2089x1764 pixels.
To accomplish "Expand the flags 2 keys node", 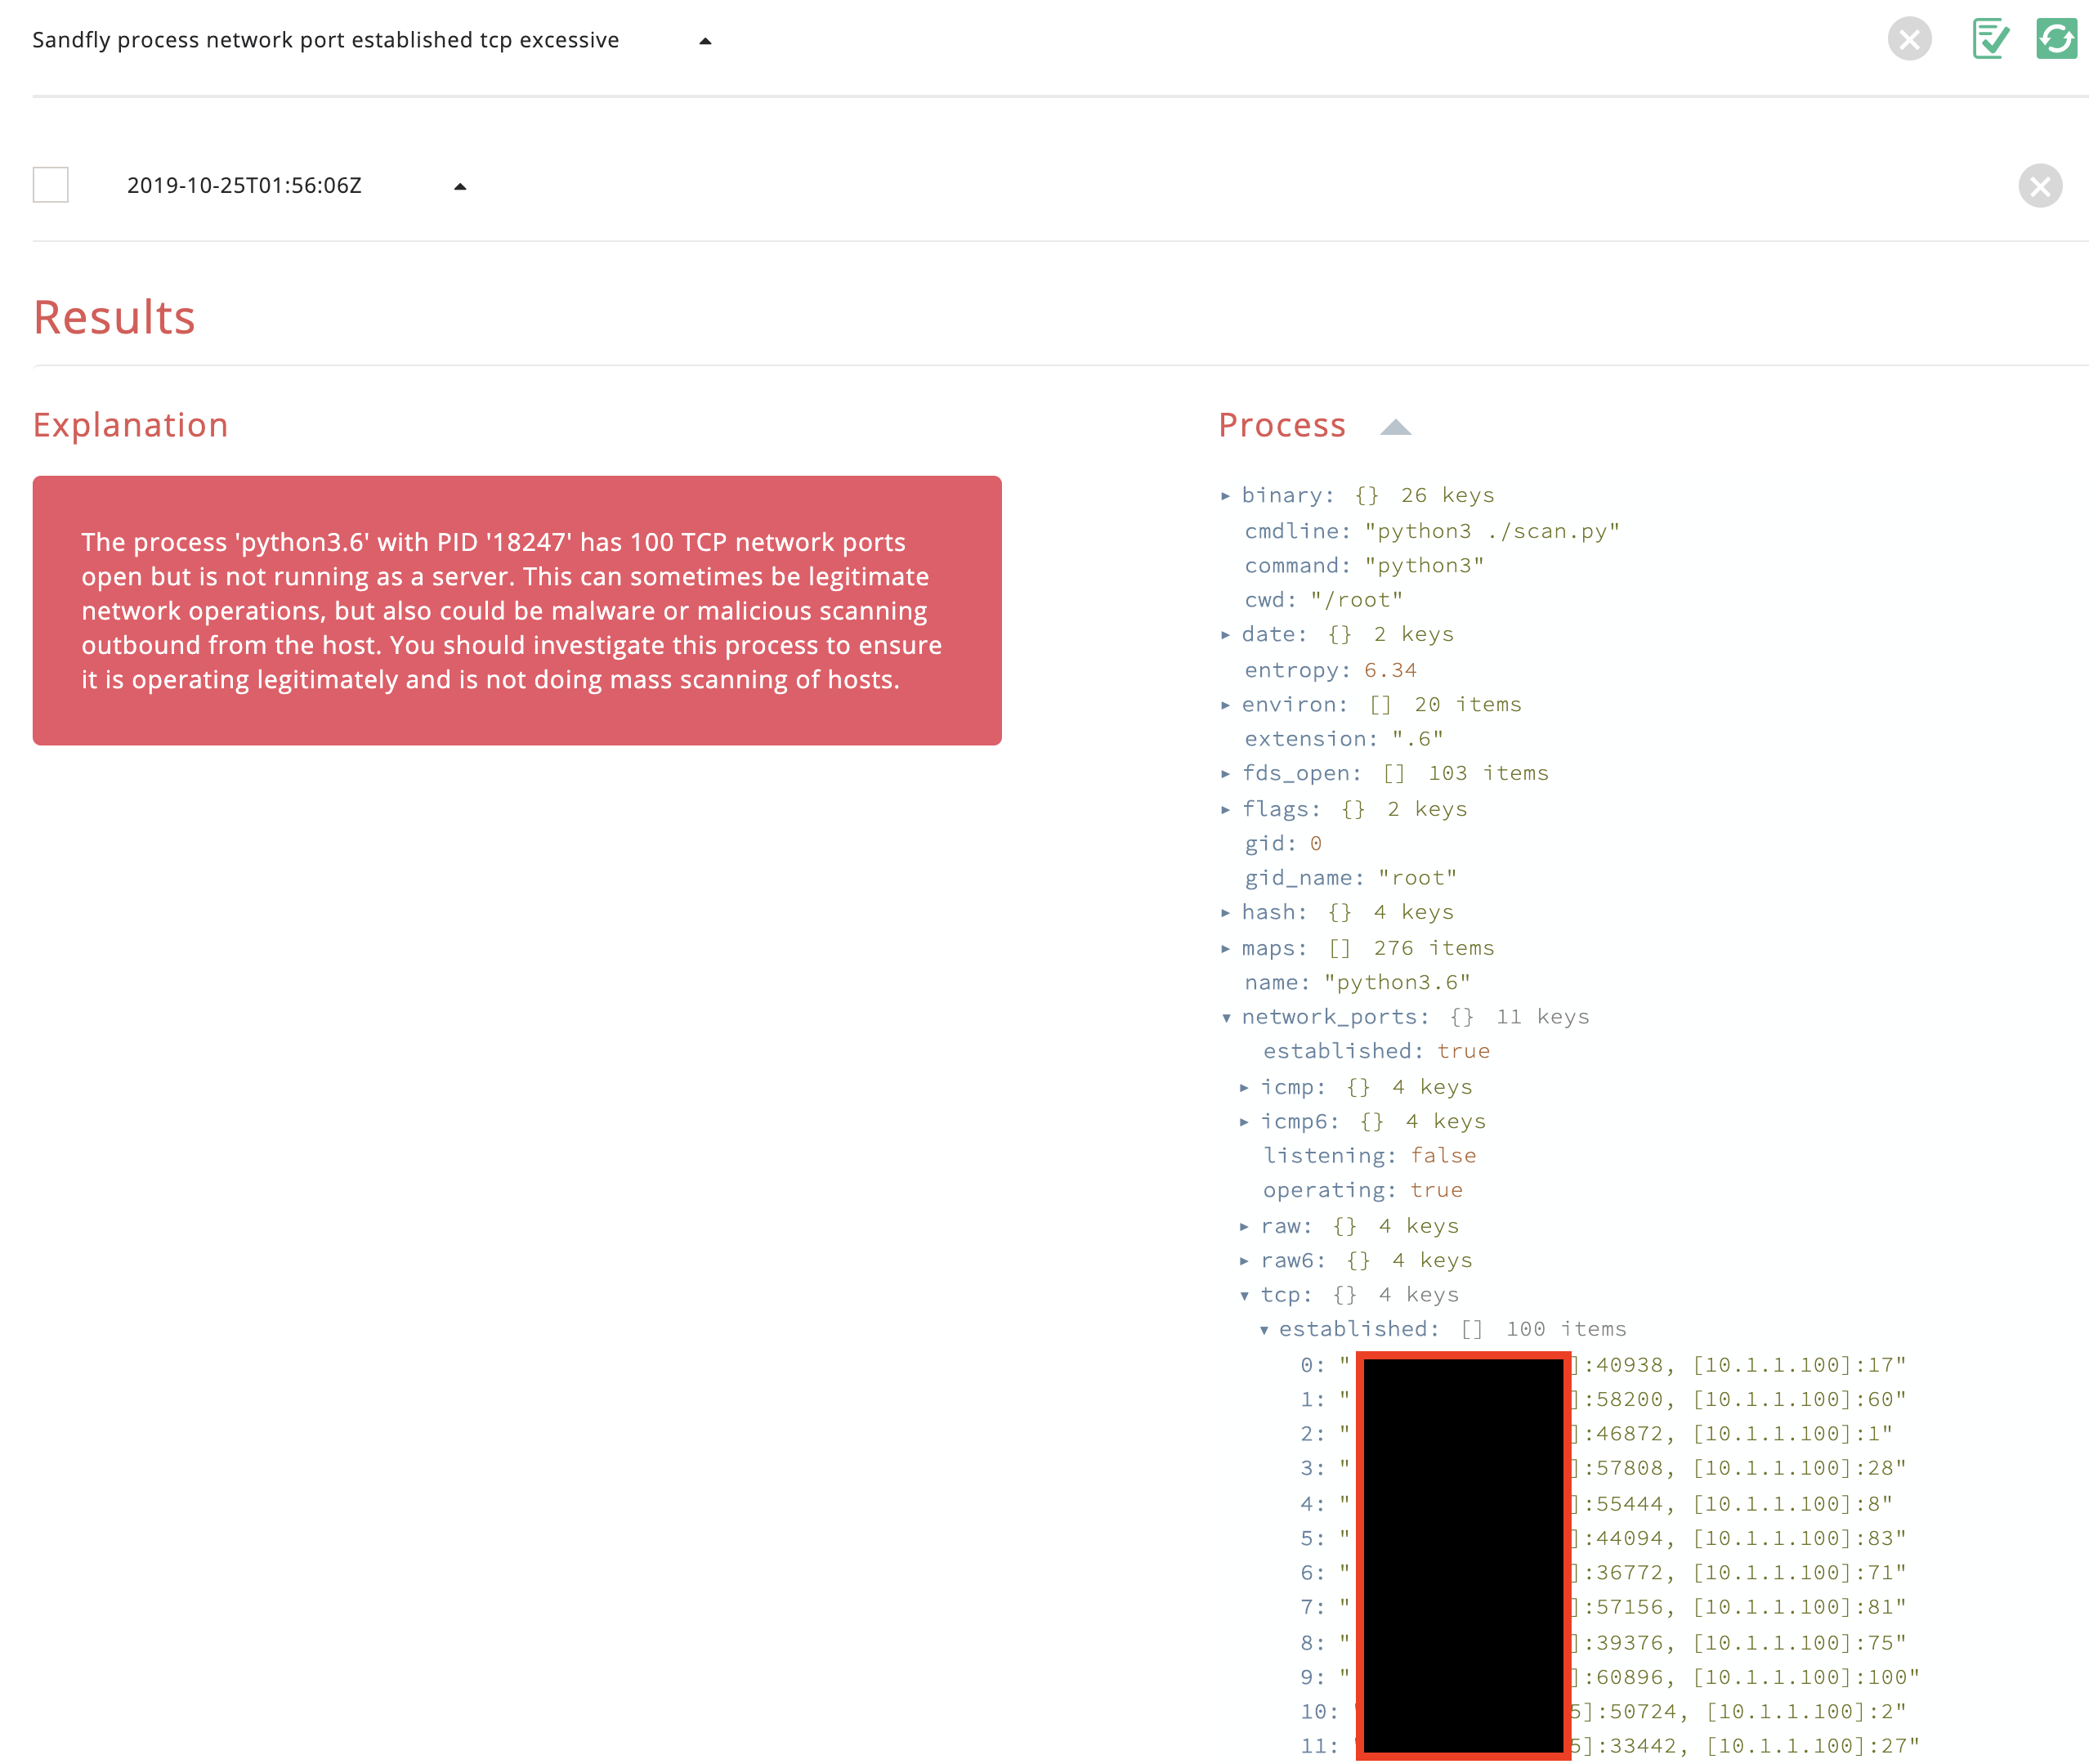I will pyautogui.click(x=1225, y=810).
